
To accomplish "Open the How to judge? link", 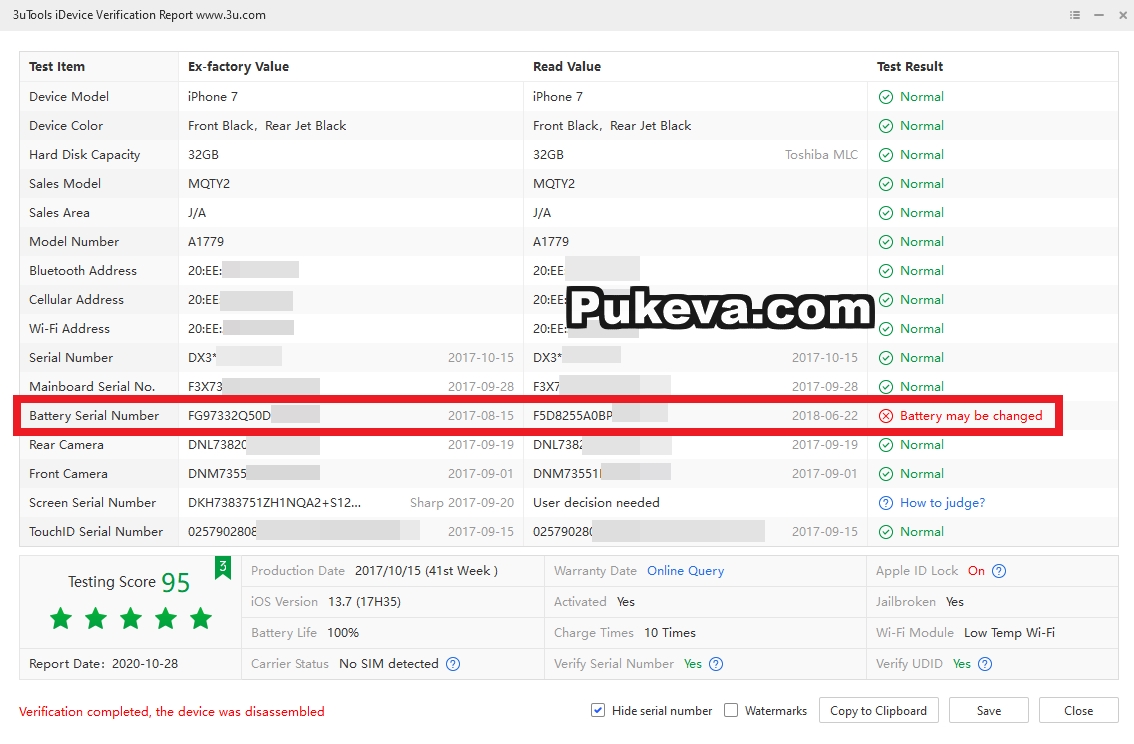I will (x=942, y=503).
